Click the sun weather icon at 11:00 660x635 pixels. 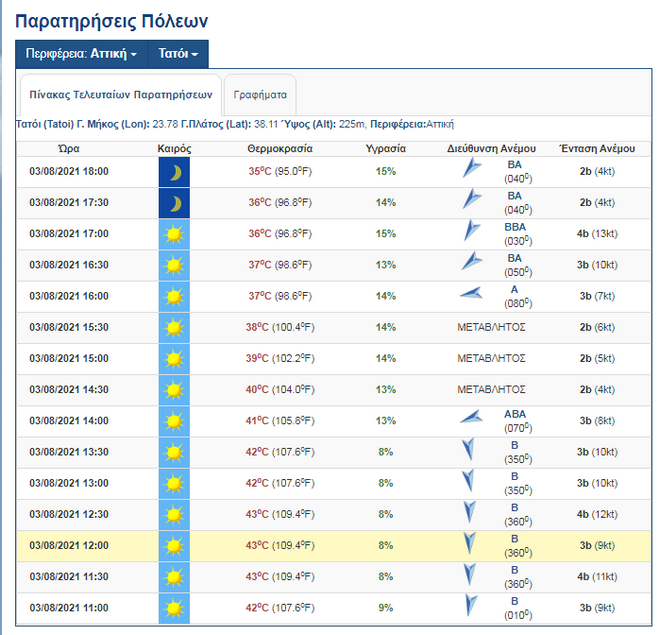[174, 607]
